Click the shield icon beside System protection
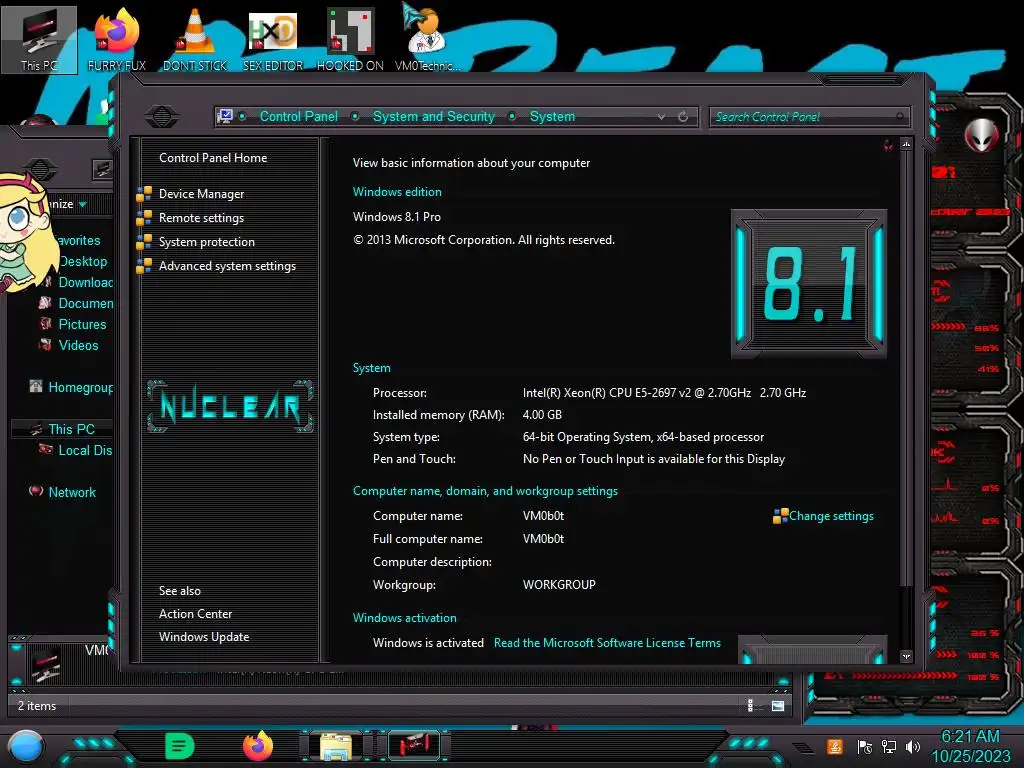 click(x=144, y=242)
